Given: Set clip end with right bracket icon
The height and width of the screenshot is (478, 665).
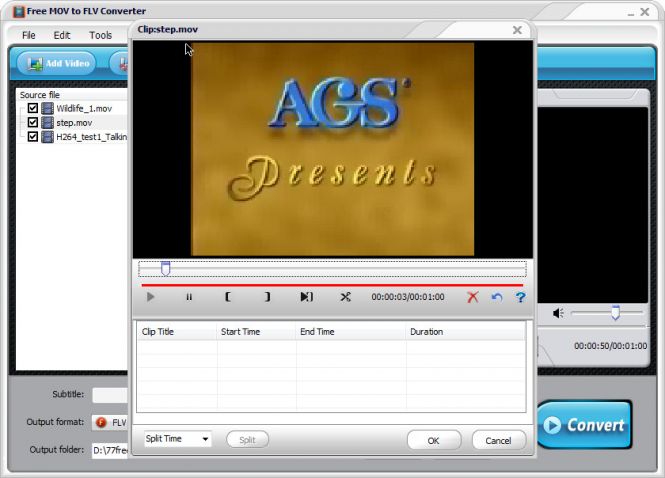Looking at the screenshot, I should 267,297.
